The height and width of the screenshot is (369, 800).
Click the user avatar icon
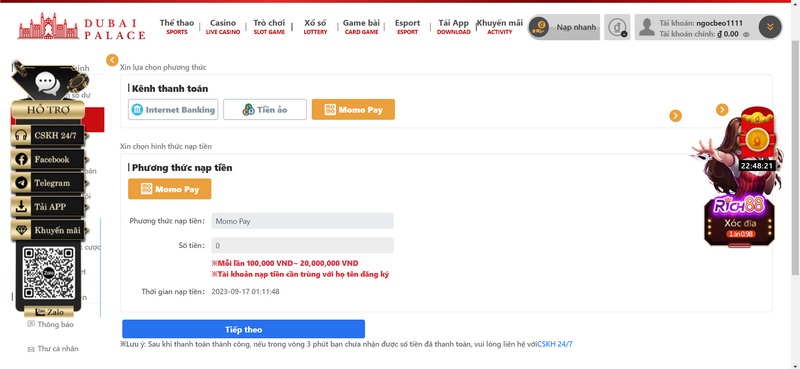coord(646,27)
